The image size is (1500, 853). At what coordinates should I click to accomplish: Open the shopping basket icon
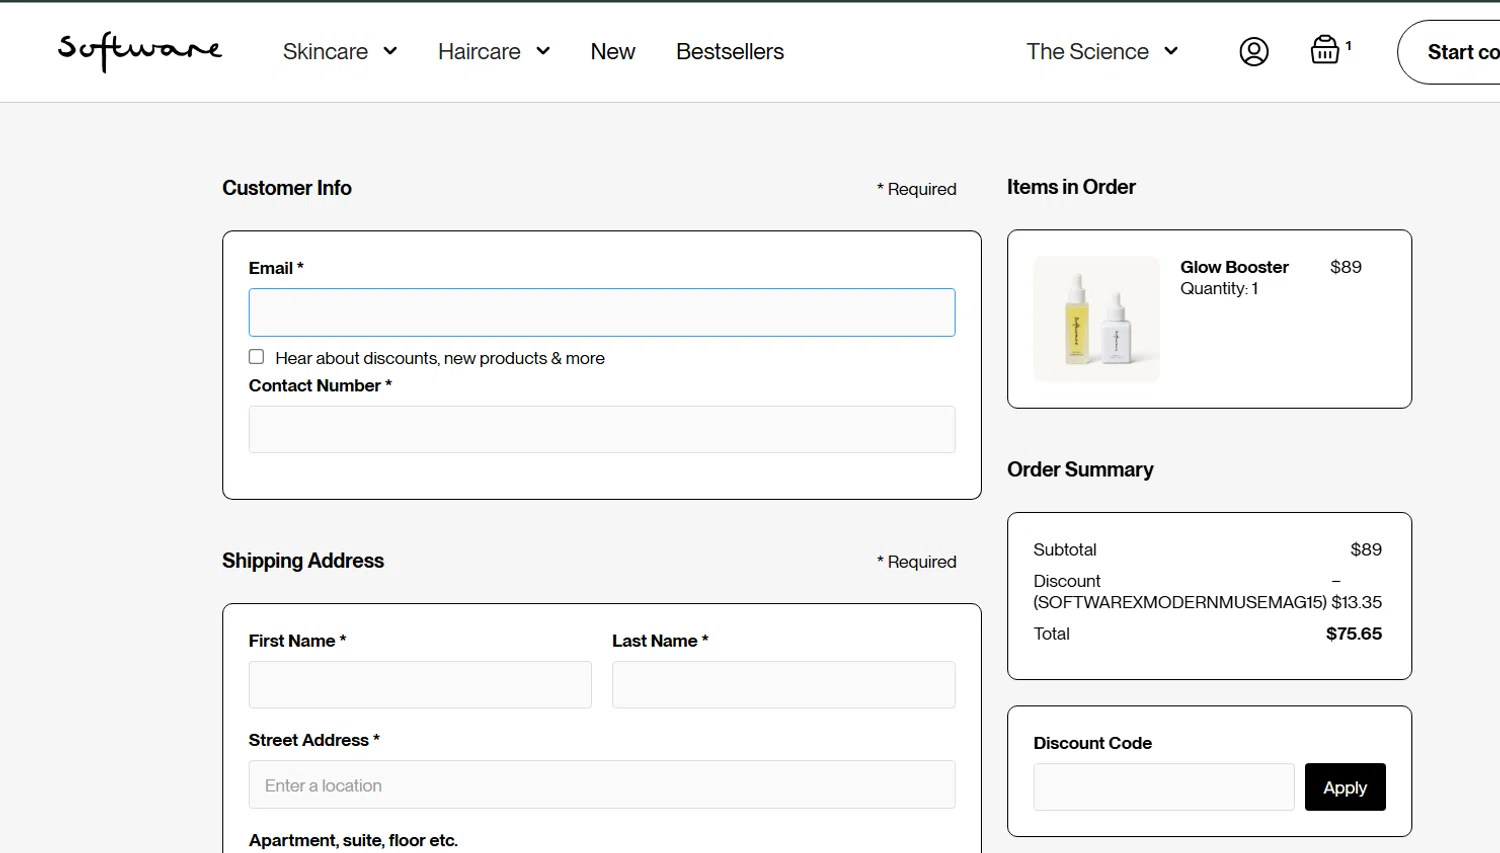point(1325,50)
